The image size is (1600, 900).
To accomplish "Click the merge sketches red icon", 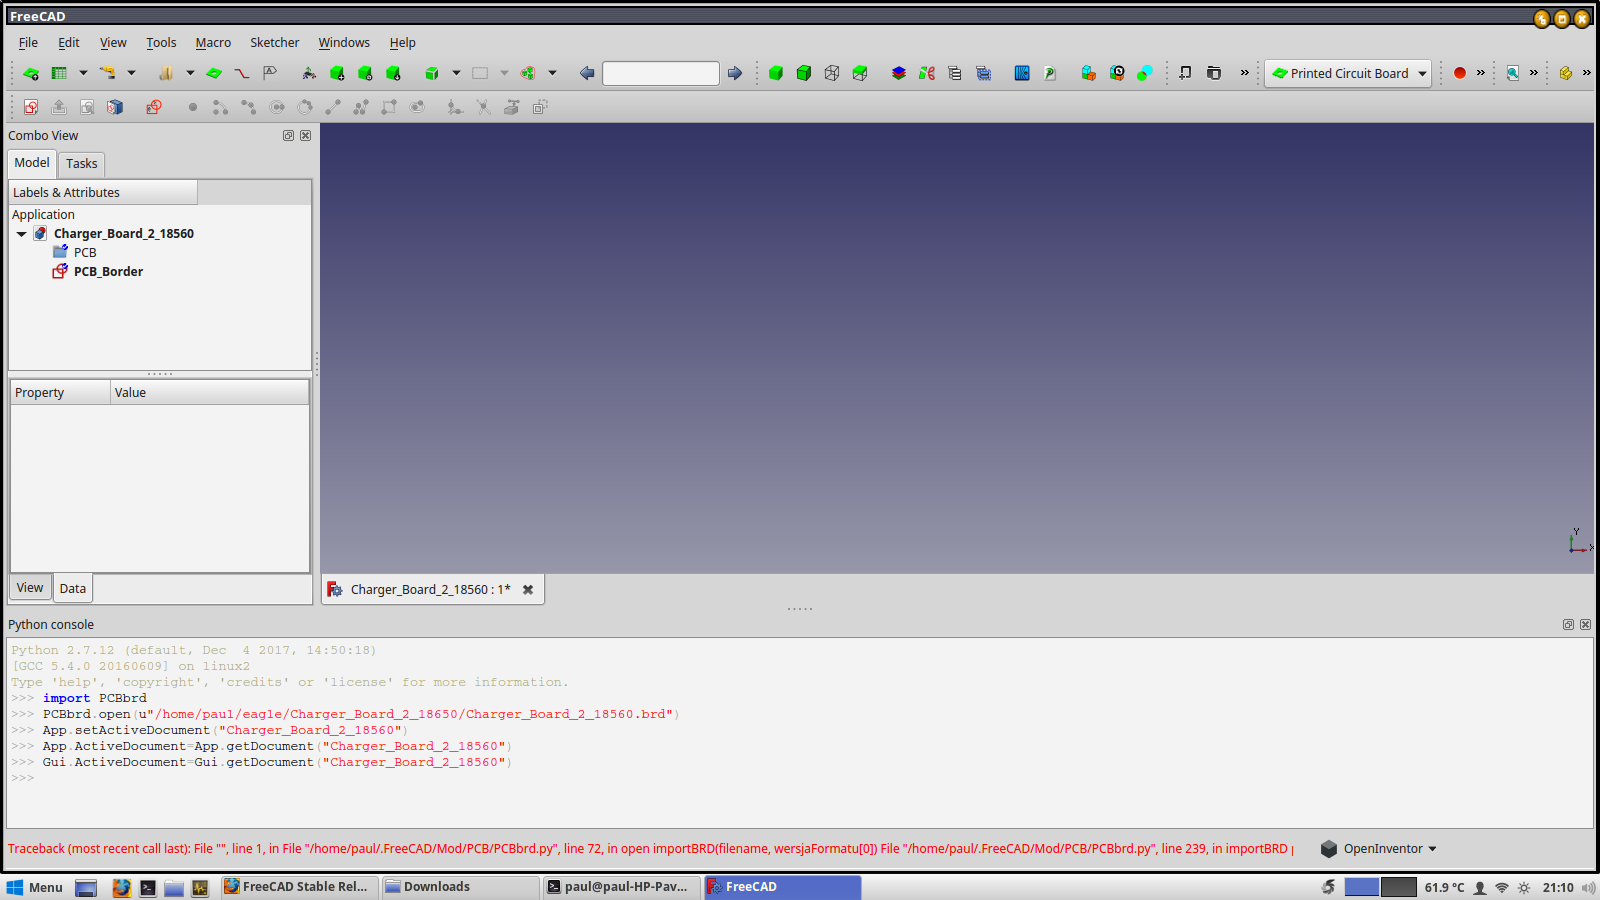I will [154, 107].
